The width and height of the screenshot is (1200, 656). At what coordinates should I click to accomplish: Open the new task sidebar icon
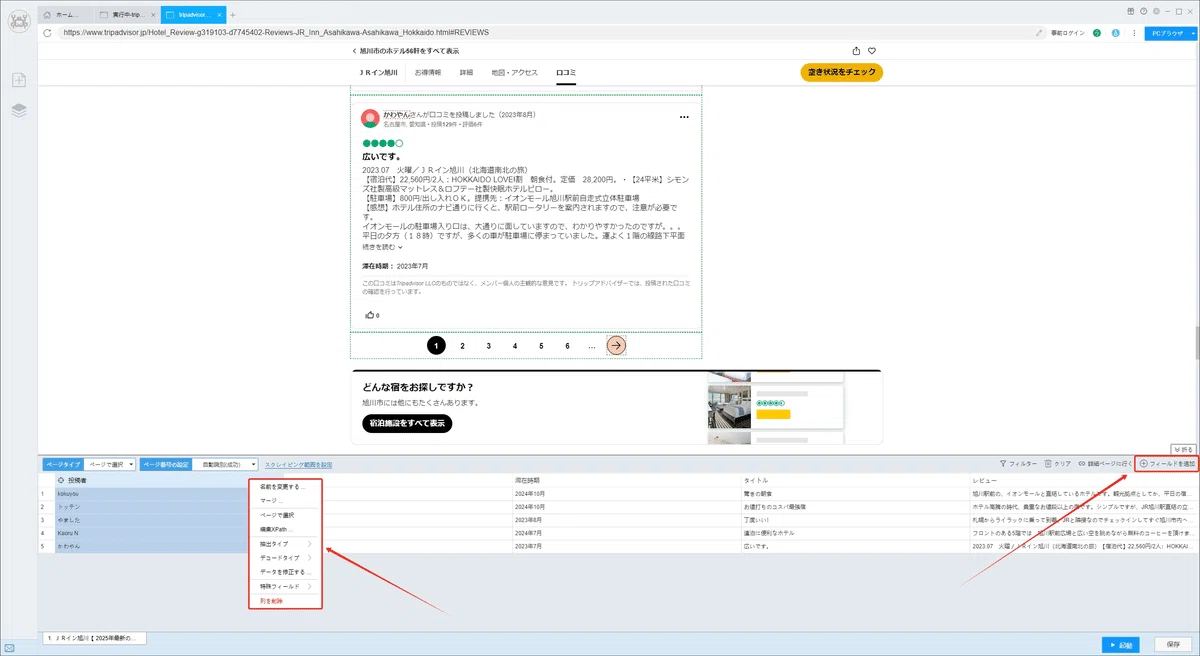19,81
